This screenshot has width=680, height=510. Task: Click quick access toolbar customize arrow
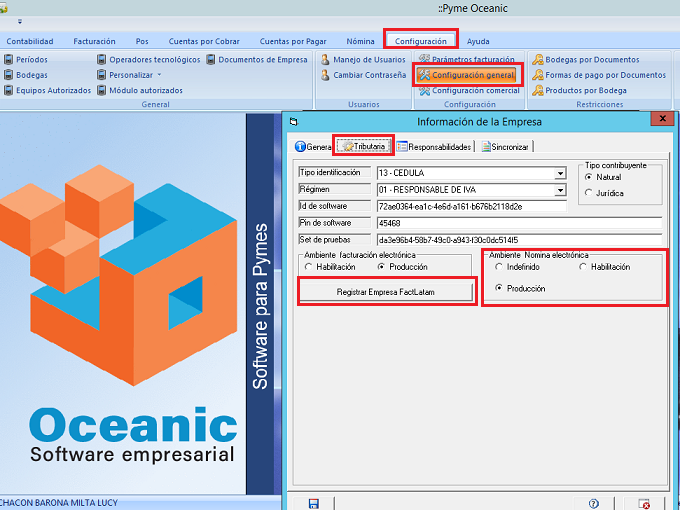pos(20,21)
